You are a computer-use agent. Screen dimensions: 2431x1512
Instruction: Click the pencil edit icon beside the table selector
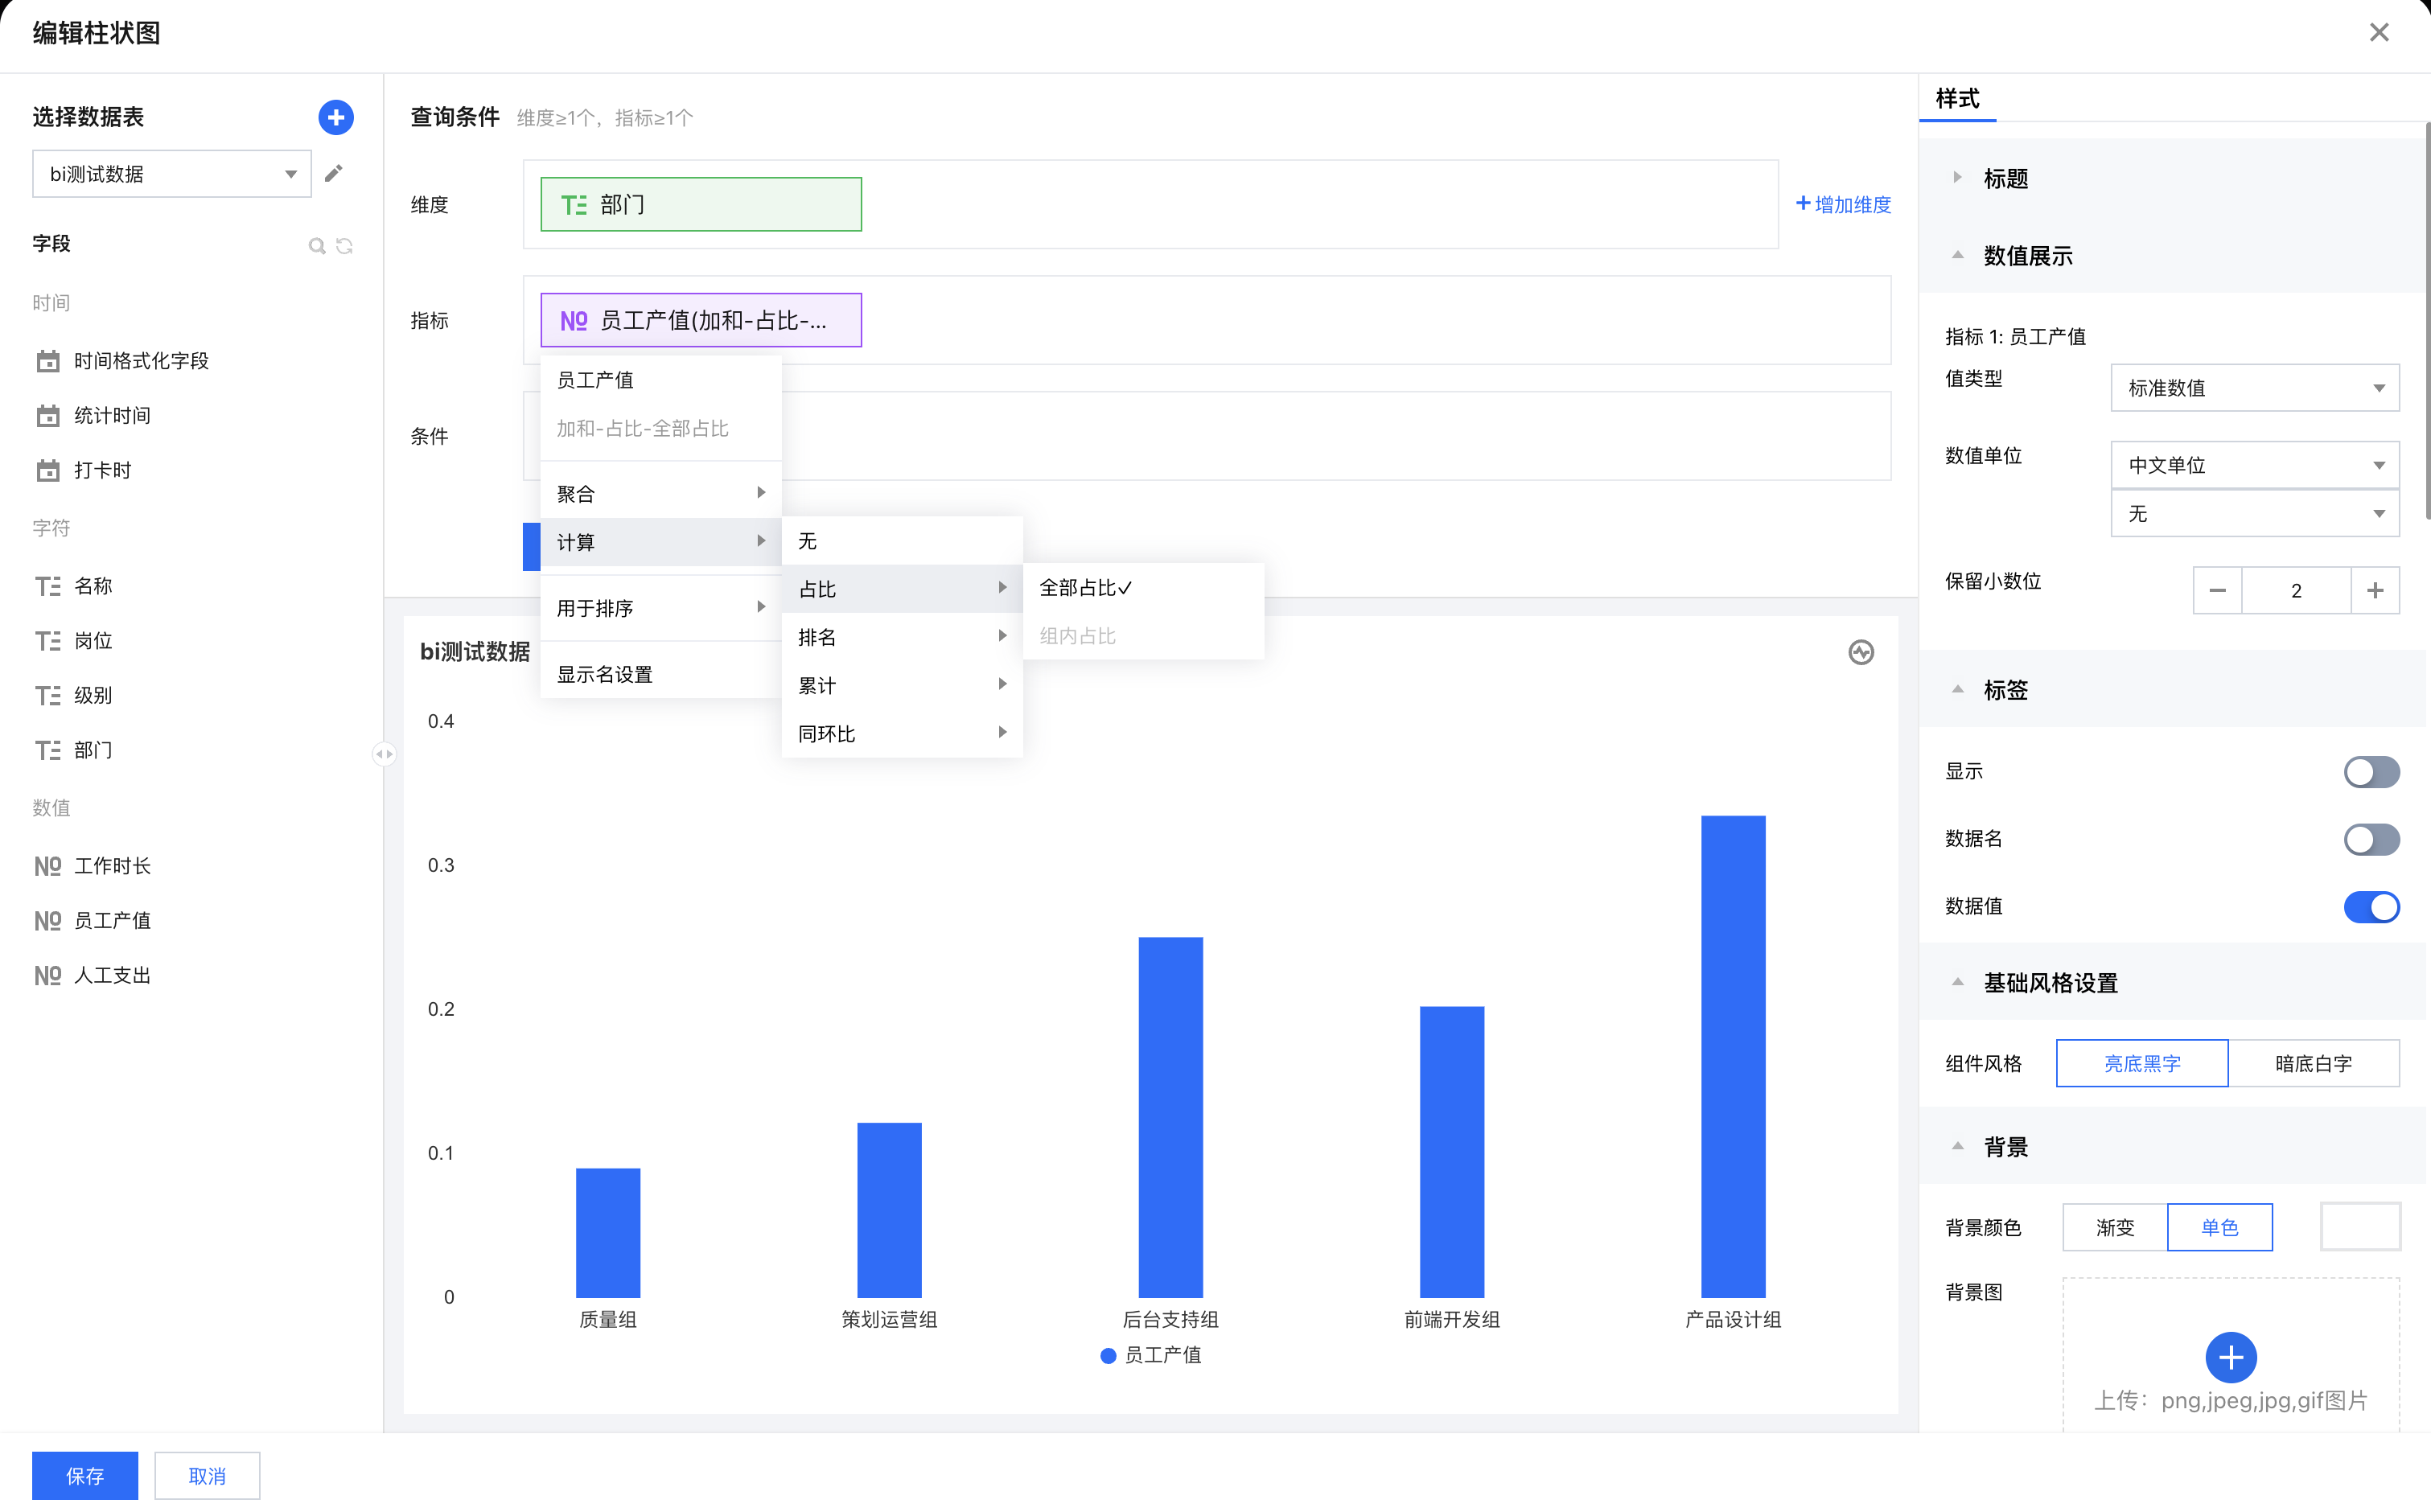pos(334,173)
